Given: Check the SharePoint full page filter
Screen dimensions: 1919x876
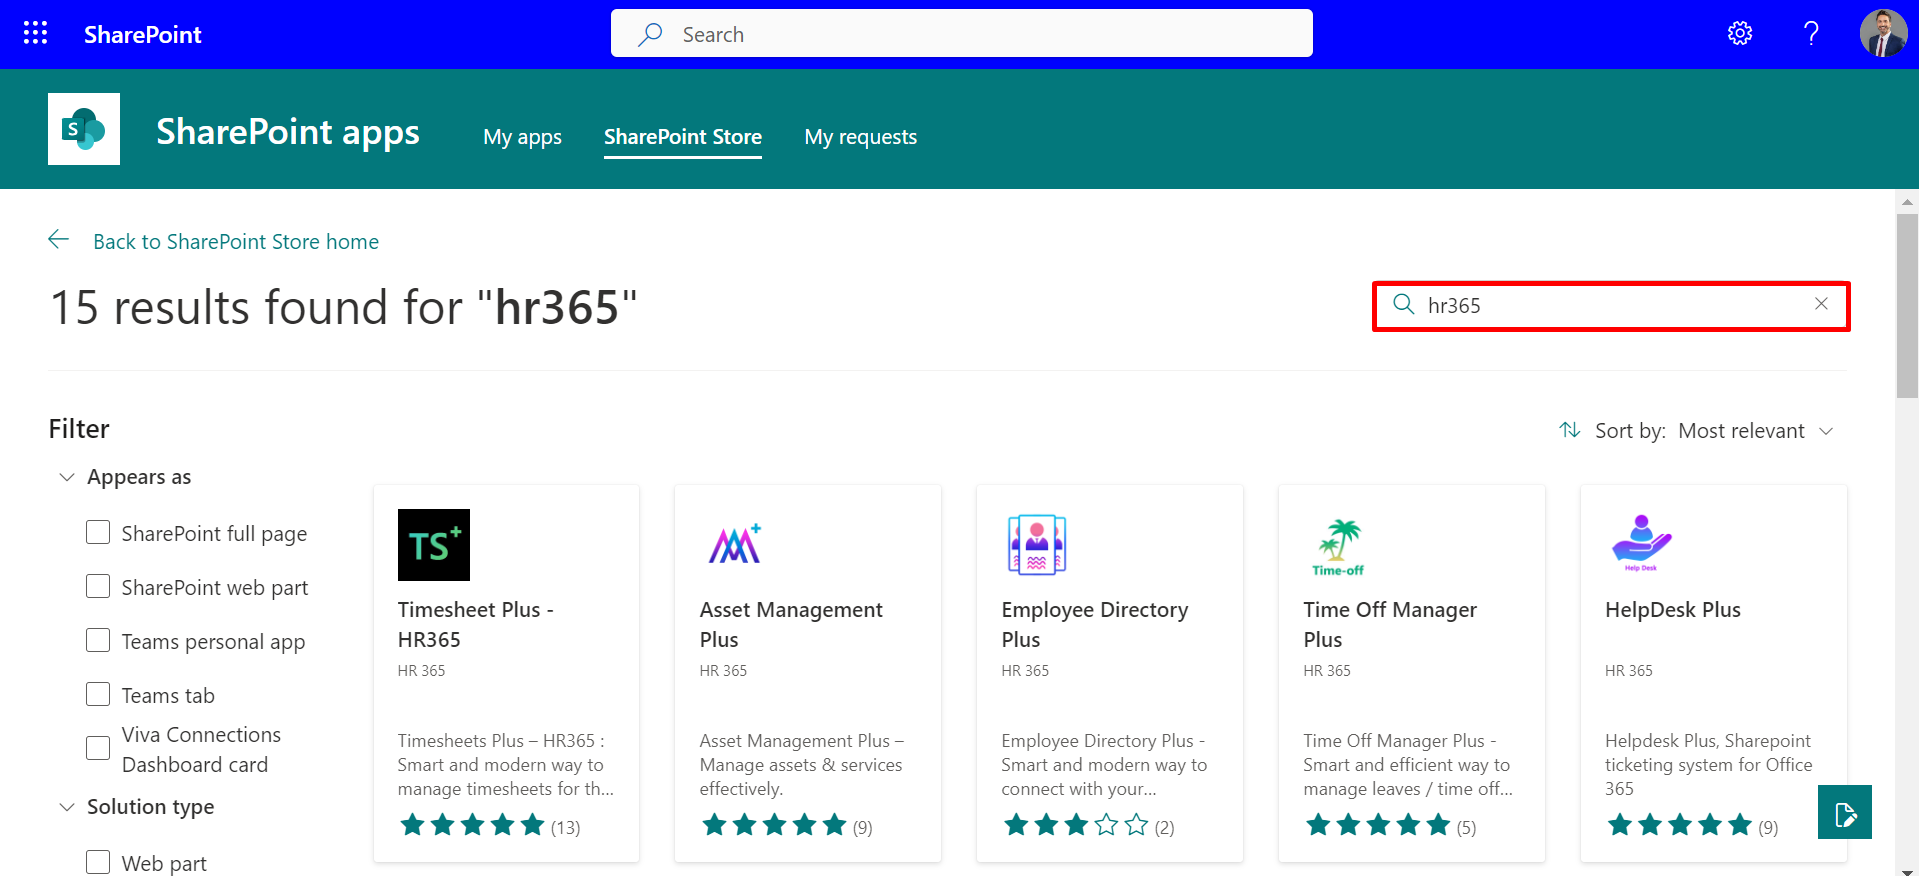Looking at the screenshot, I should pos(98,532).
